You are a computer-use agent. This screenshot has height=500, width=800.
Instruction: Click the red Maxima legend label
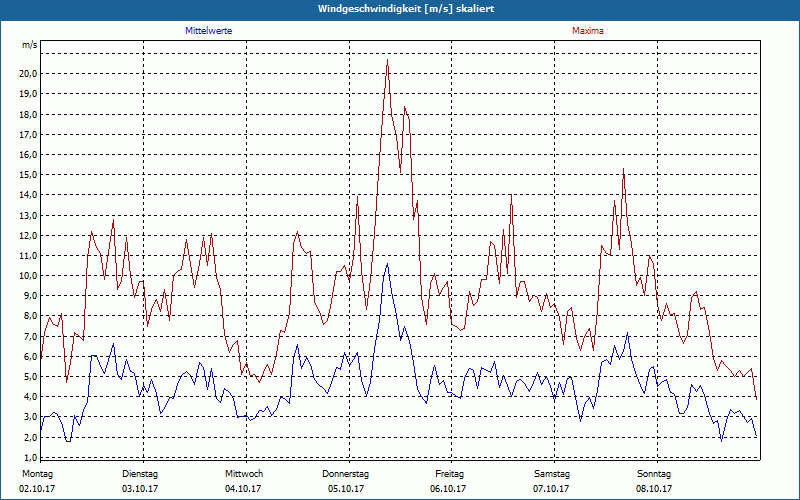point(588,31)
